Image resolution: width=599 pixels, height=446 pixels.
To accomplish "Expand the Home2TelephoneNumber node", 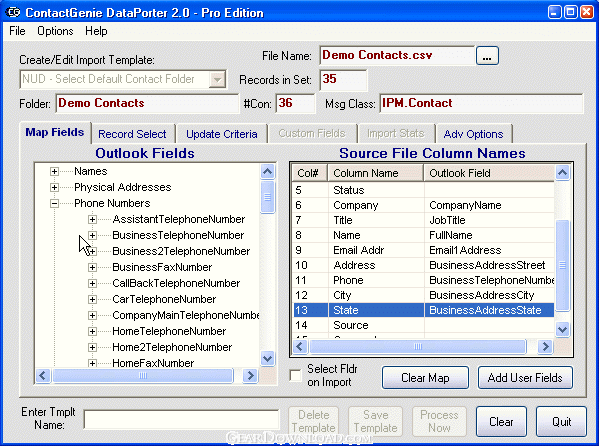I will pos(92,347).
